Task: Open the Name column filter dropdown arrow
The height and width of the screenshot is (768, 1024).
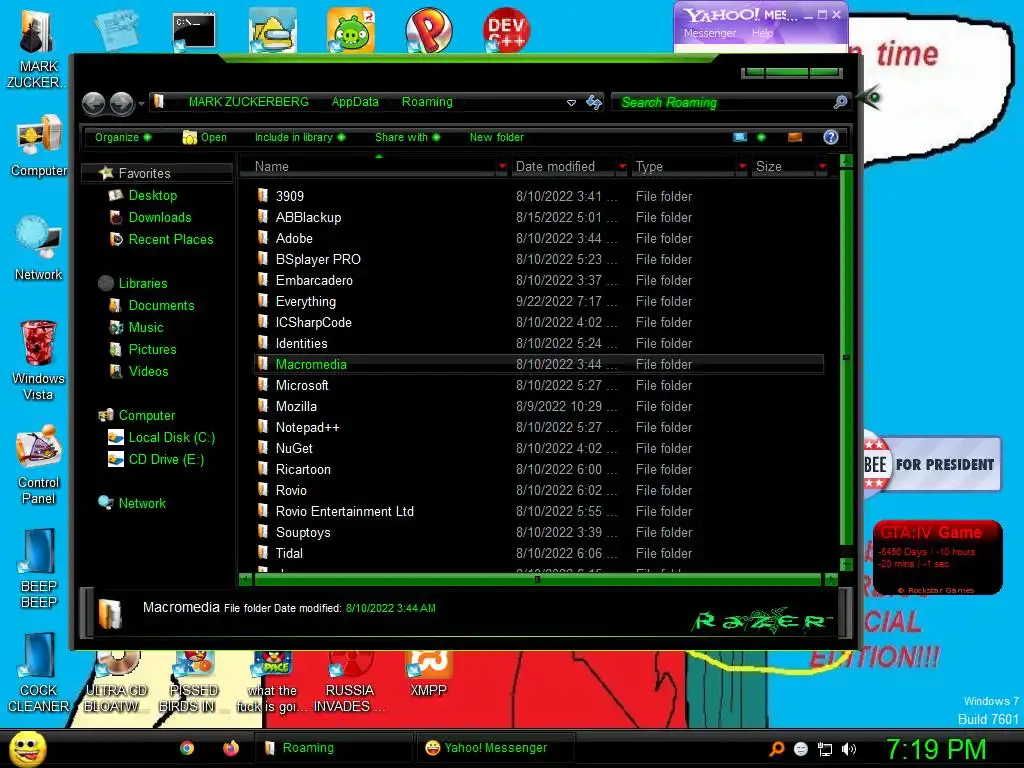Action: (502, 167)
